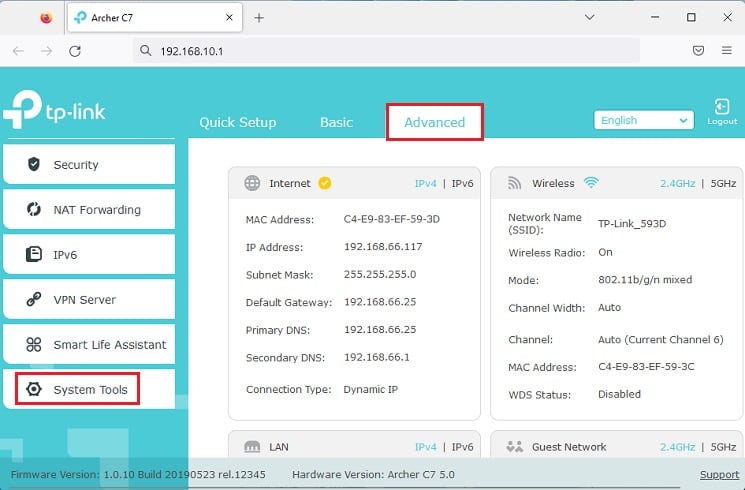The width and height of the screenshot is (745, 490).
Task: Click the VPN Server link icon
Action: [34, 299]
